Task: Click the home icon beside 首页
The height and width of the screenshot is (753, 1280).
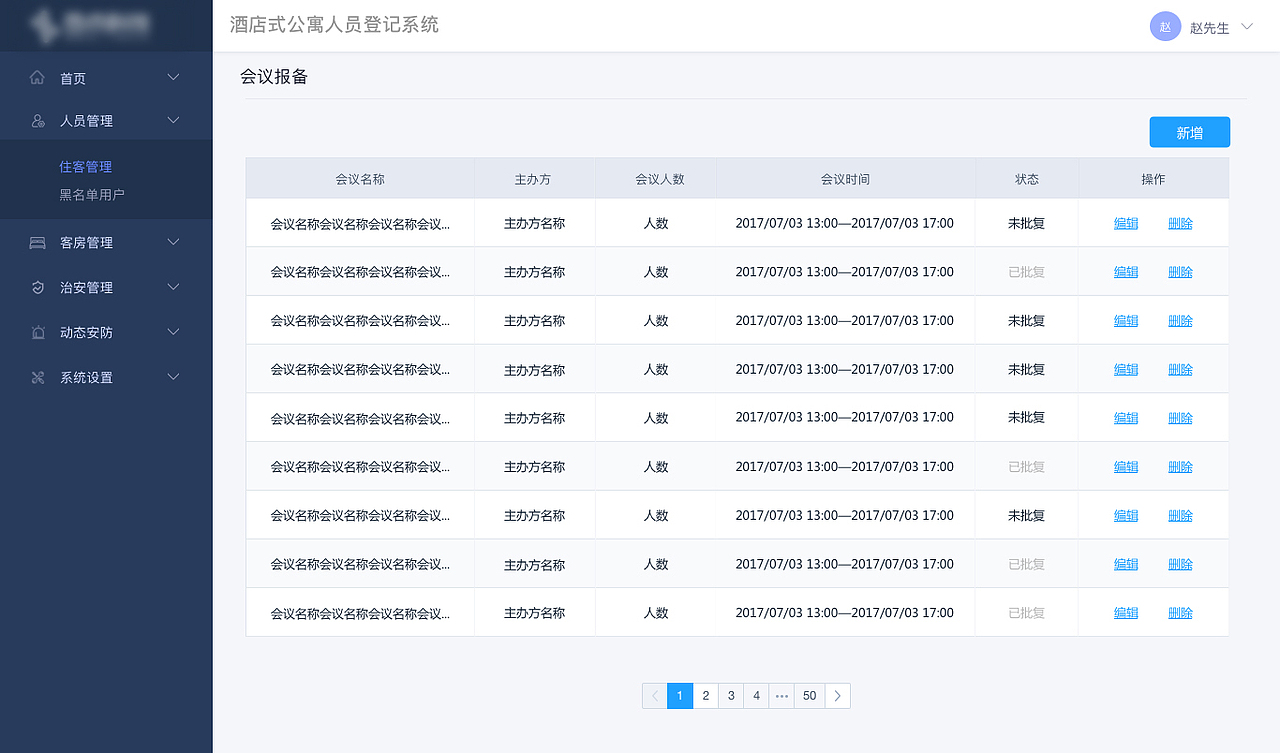Action: point(38,78)
